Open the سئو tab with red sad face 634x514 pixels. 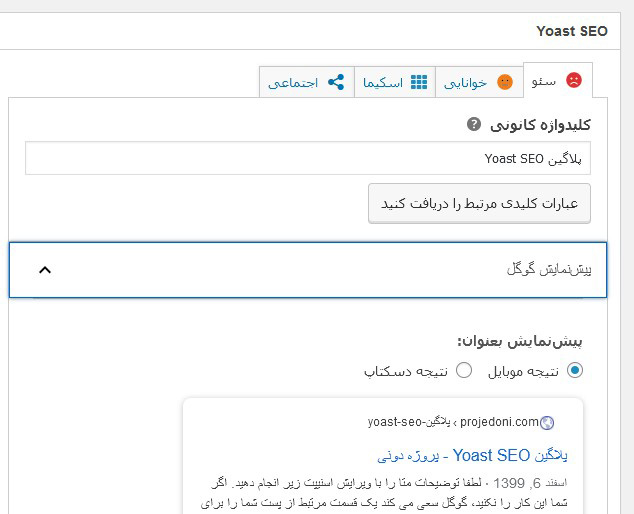[558, 81]
